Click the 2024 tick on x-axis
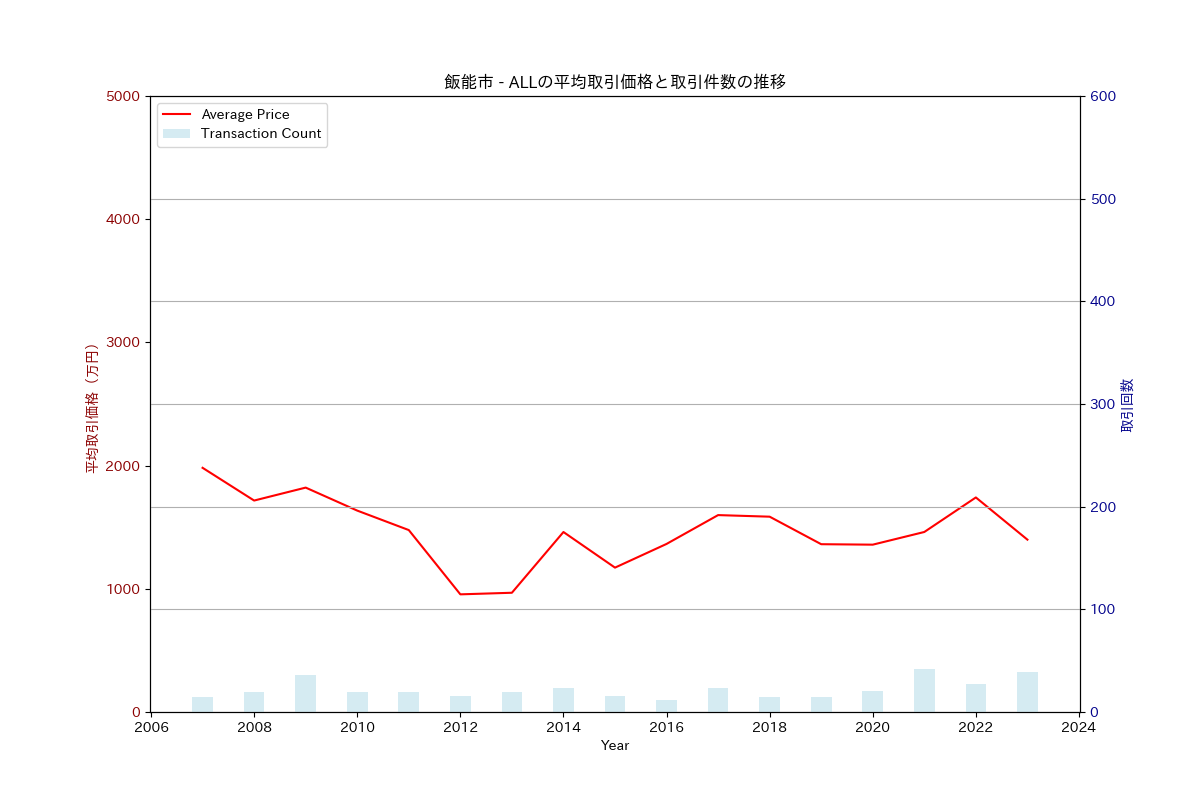This screenshot has width=1200, height=800. pos(1079,728)
